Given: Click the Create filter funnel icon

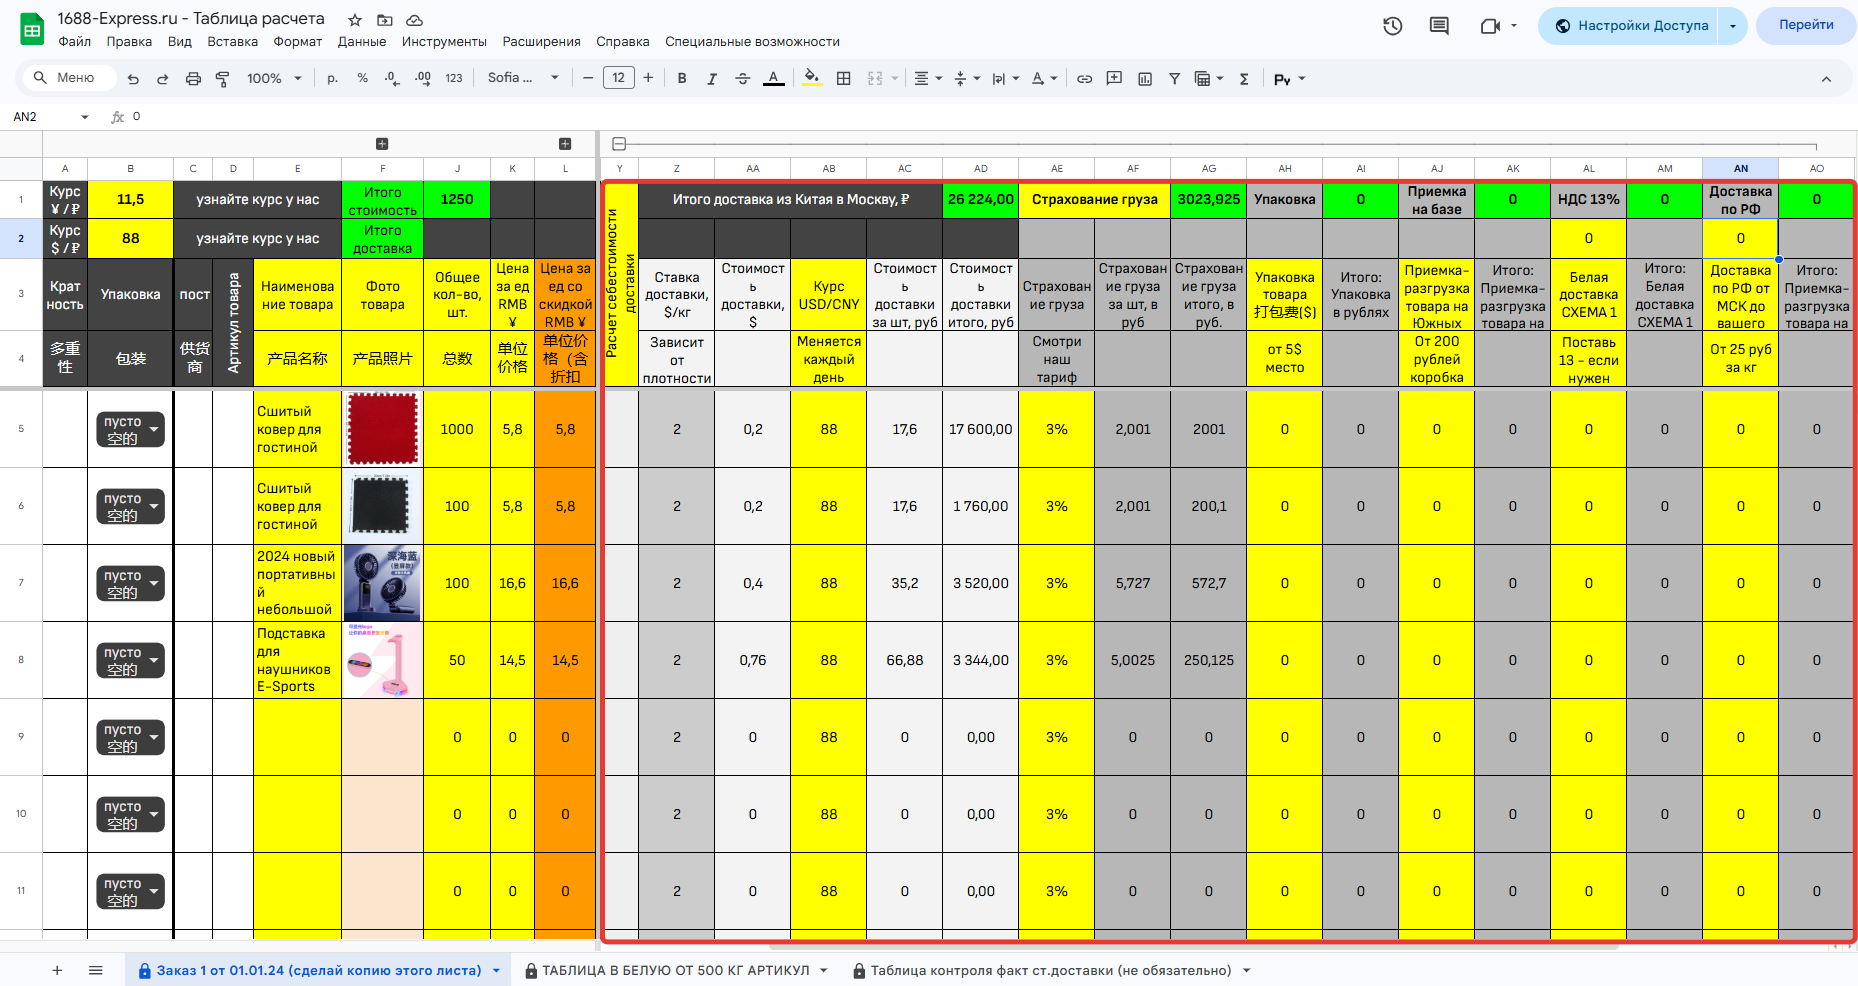Looking at the screenshot, I should point(1174,79).
